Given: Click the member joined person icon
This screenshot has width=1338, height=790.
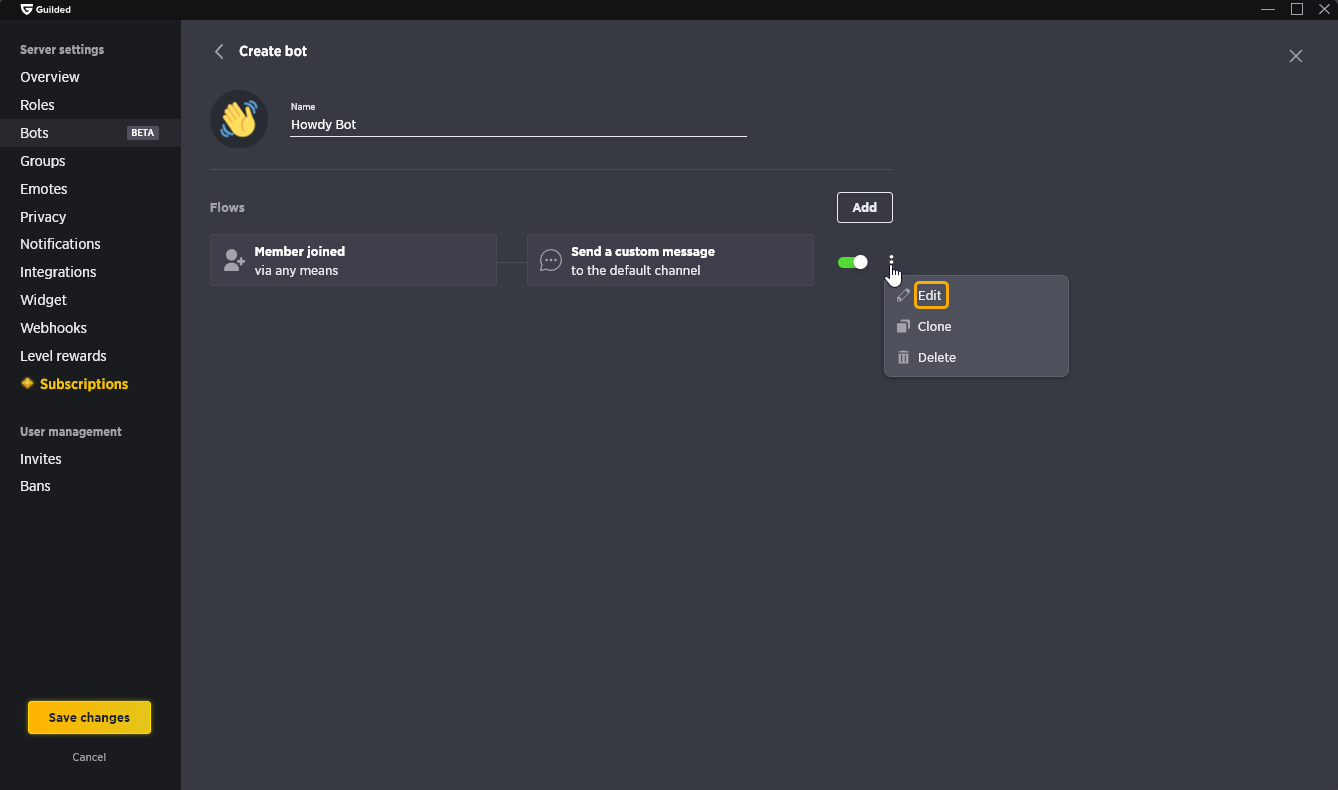Looking at the screenshot, I should click(x=234, y=261).
